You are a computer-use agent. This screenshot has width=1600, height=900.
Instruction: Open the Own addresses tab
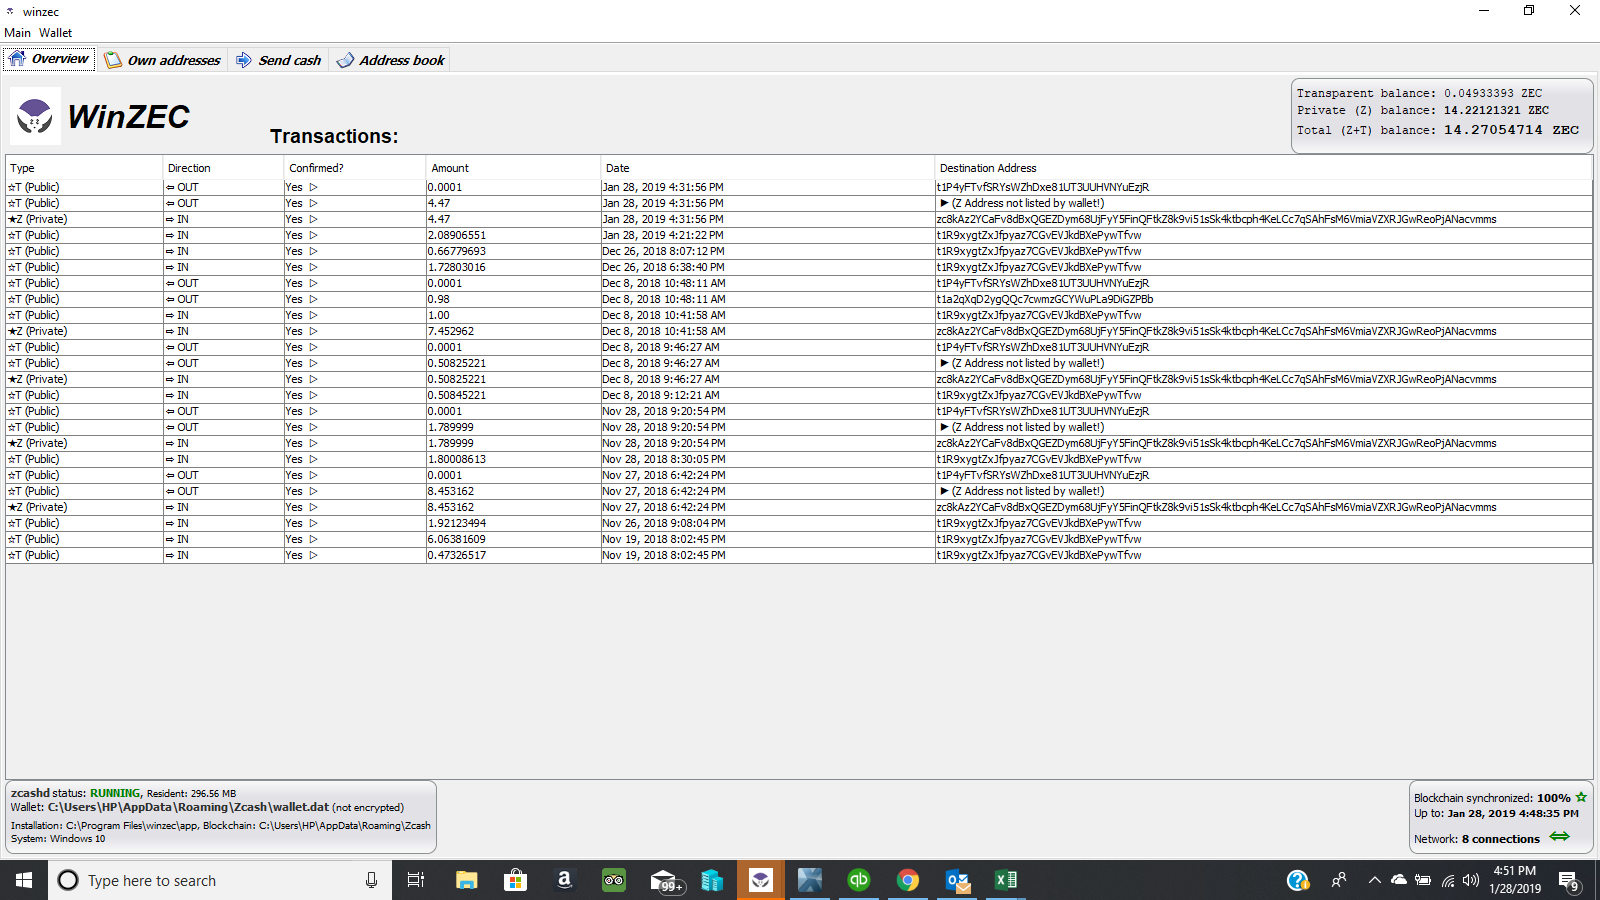[163, 60]
